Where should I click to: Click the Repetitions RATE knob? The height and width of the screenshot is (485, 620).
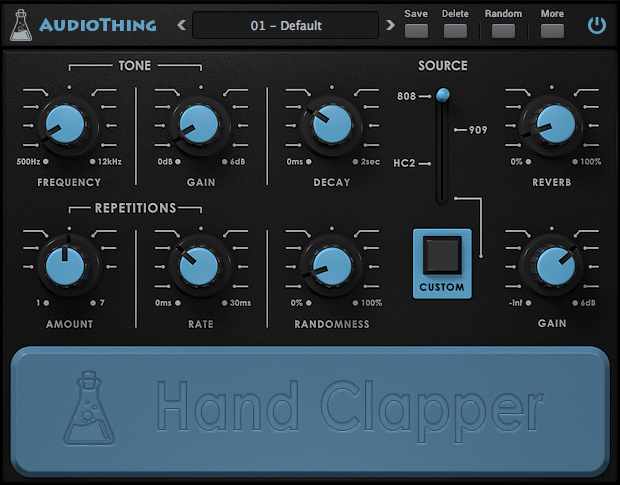click(198, 266)
